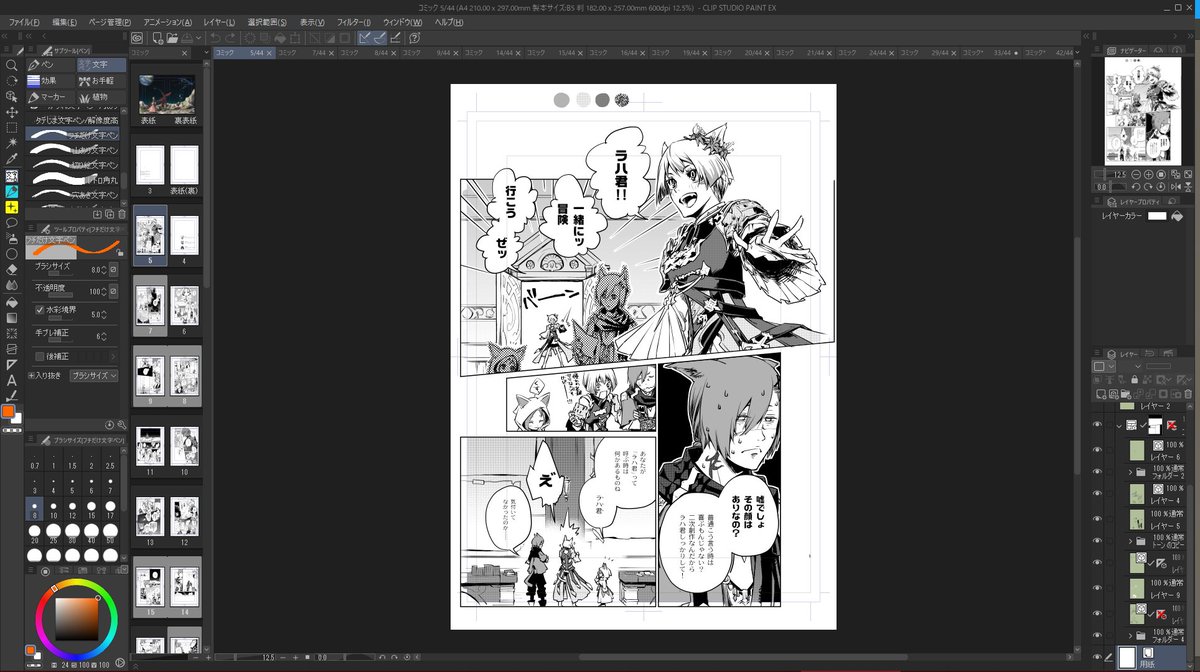Viewport: 1200px width, 672px height.
Task: Select the ペン sub tool group
Action: tap(50, 65)
